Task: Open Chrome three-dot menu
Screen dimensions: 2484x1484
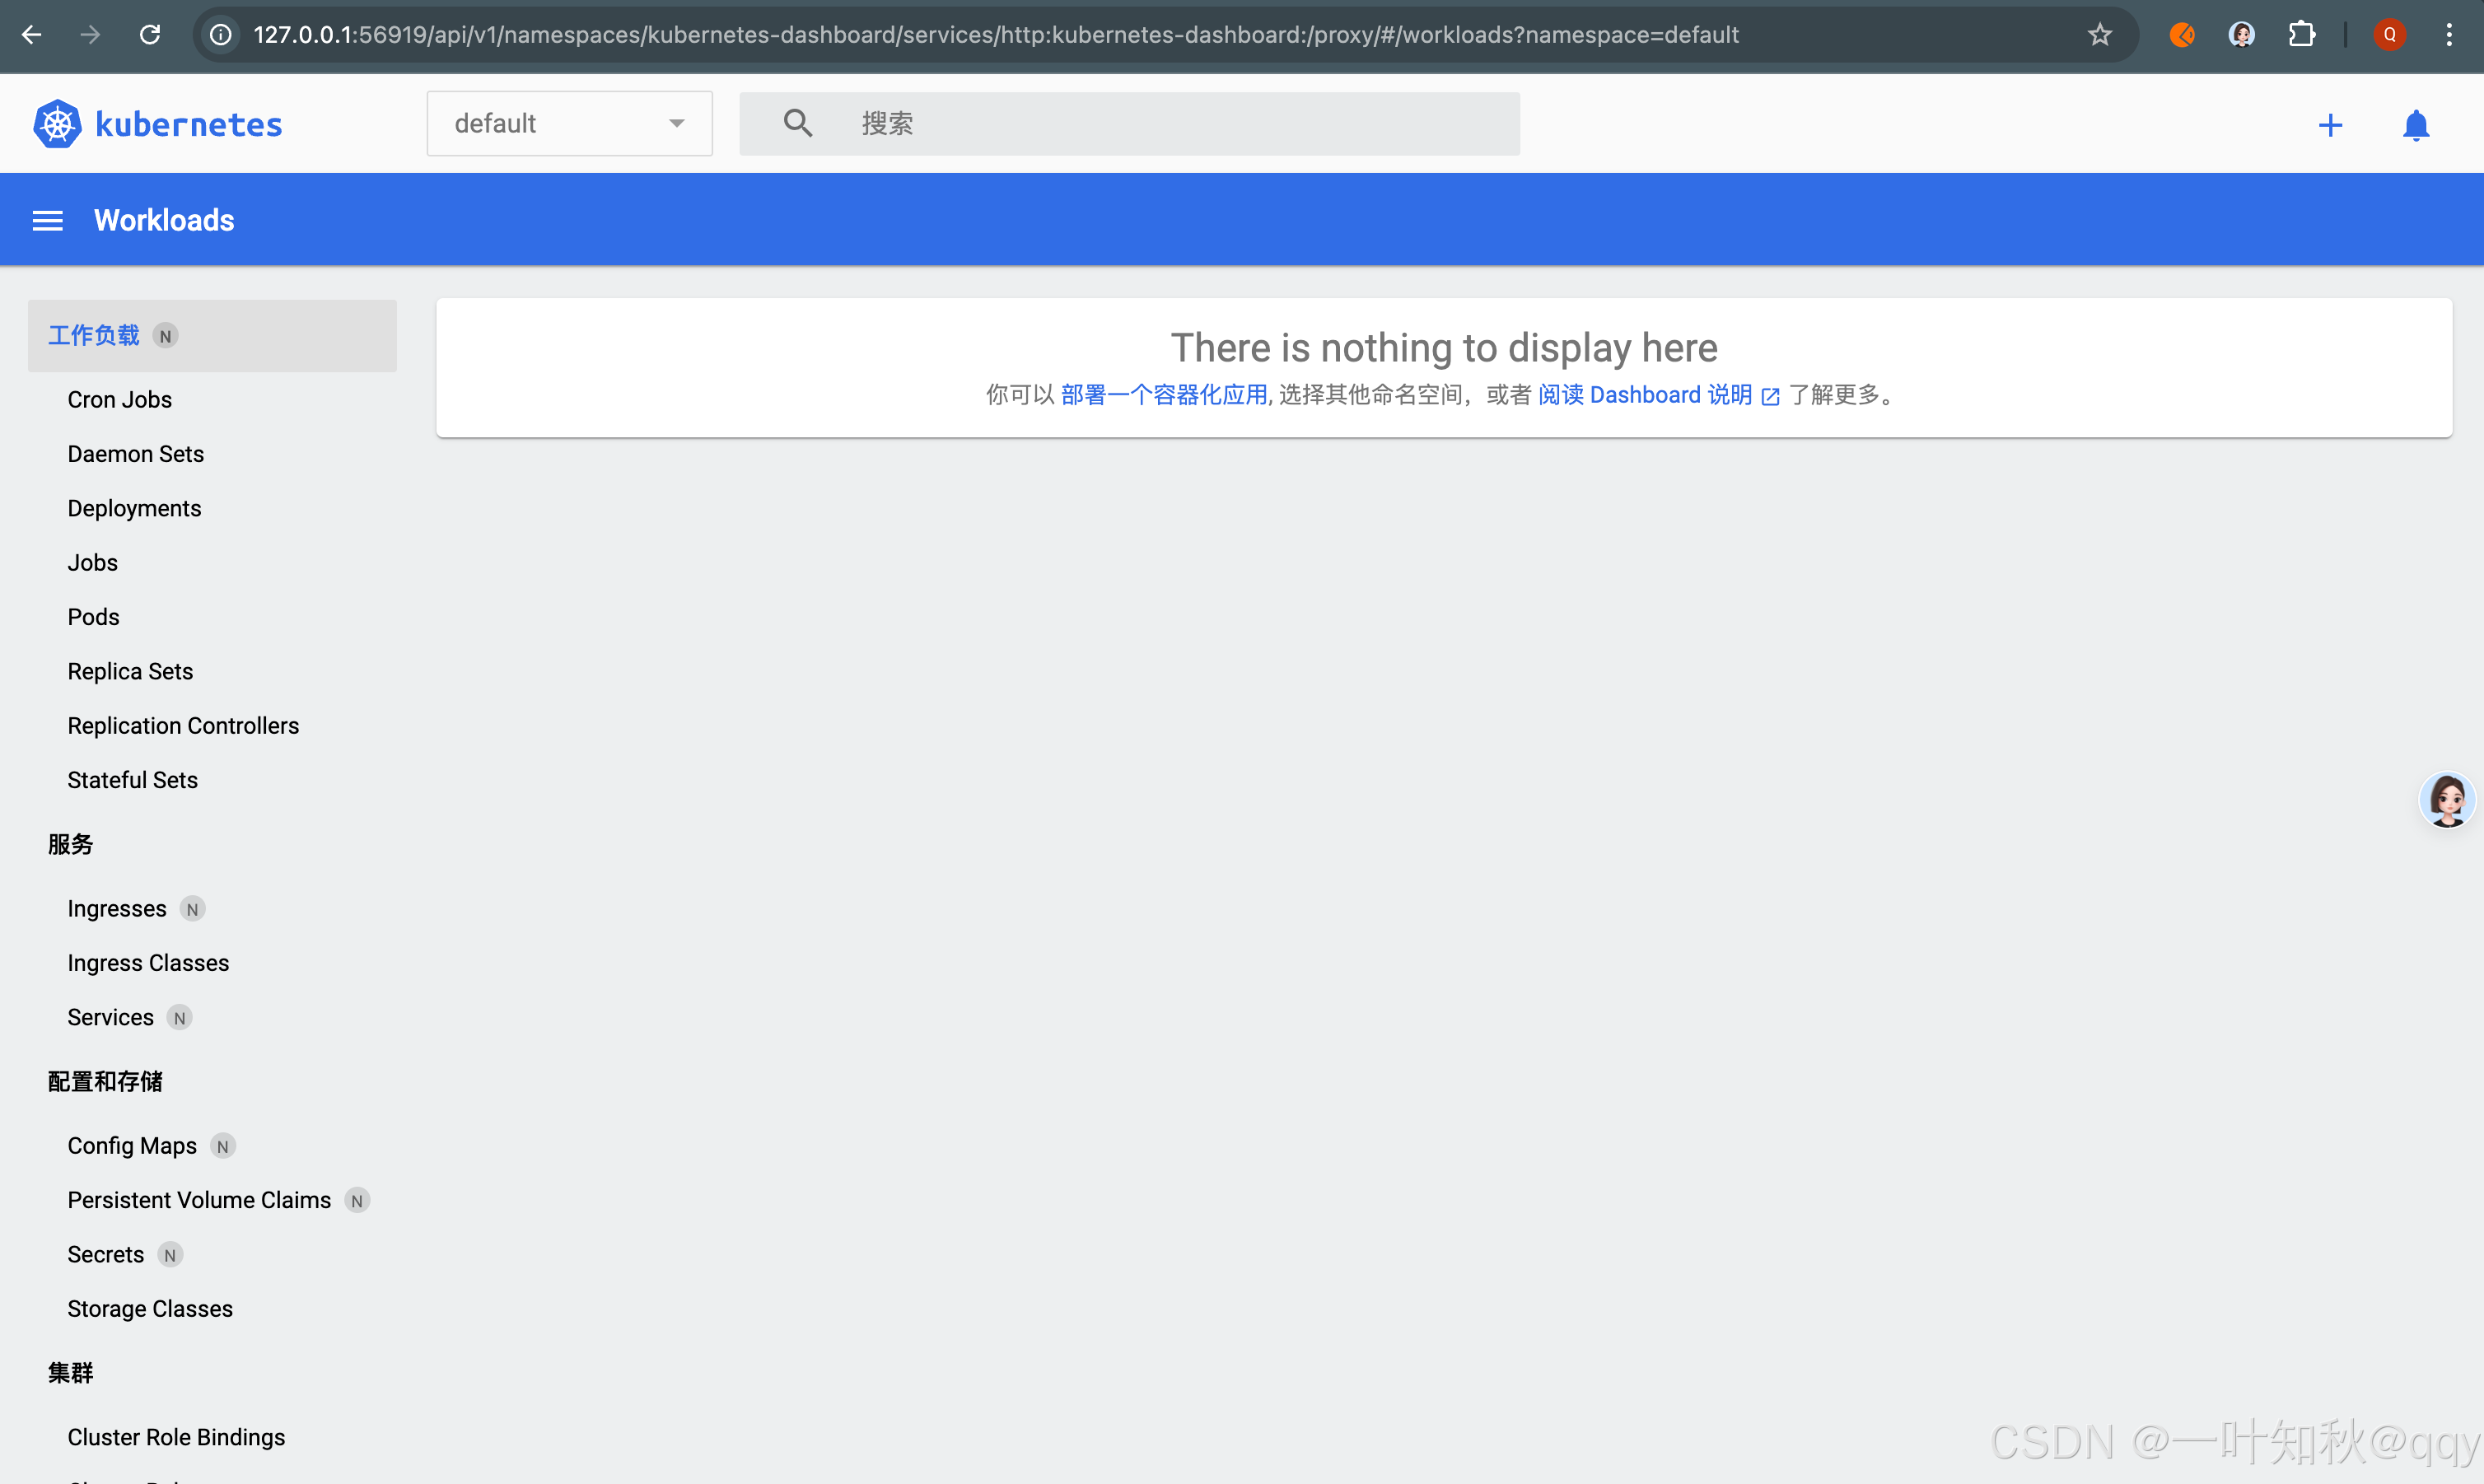Action: coord(2449,35)
